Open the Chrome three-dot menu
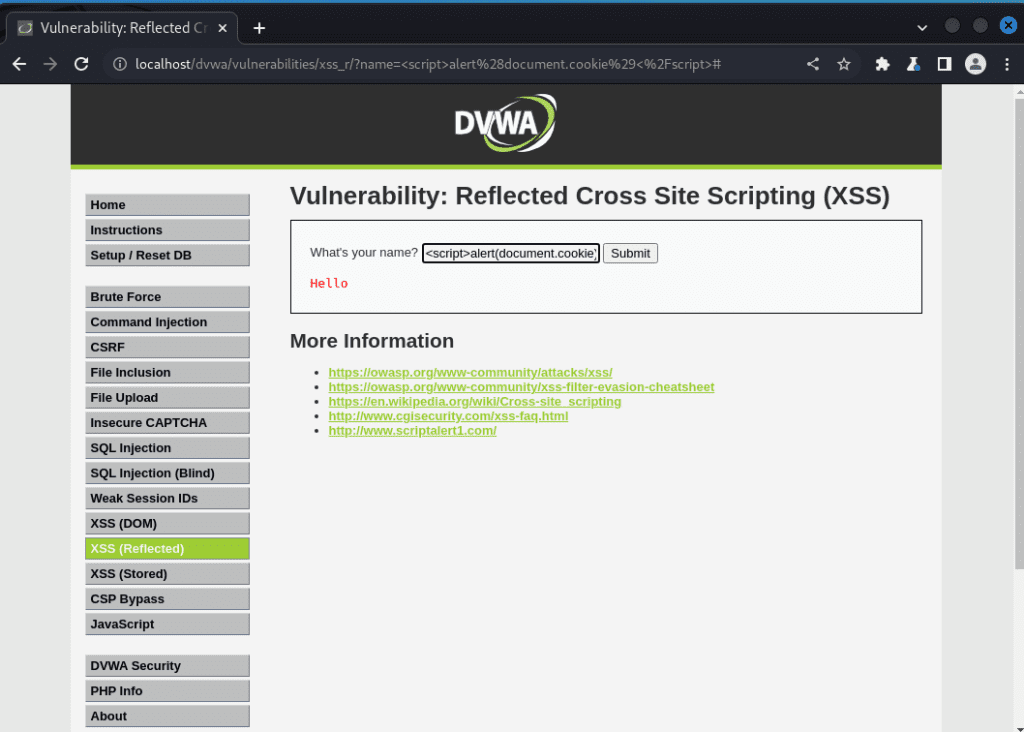The image size is (1024, 732). (x=1007, y=64)
